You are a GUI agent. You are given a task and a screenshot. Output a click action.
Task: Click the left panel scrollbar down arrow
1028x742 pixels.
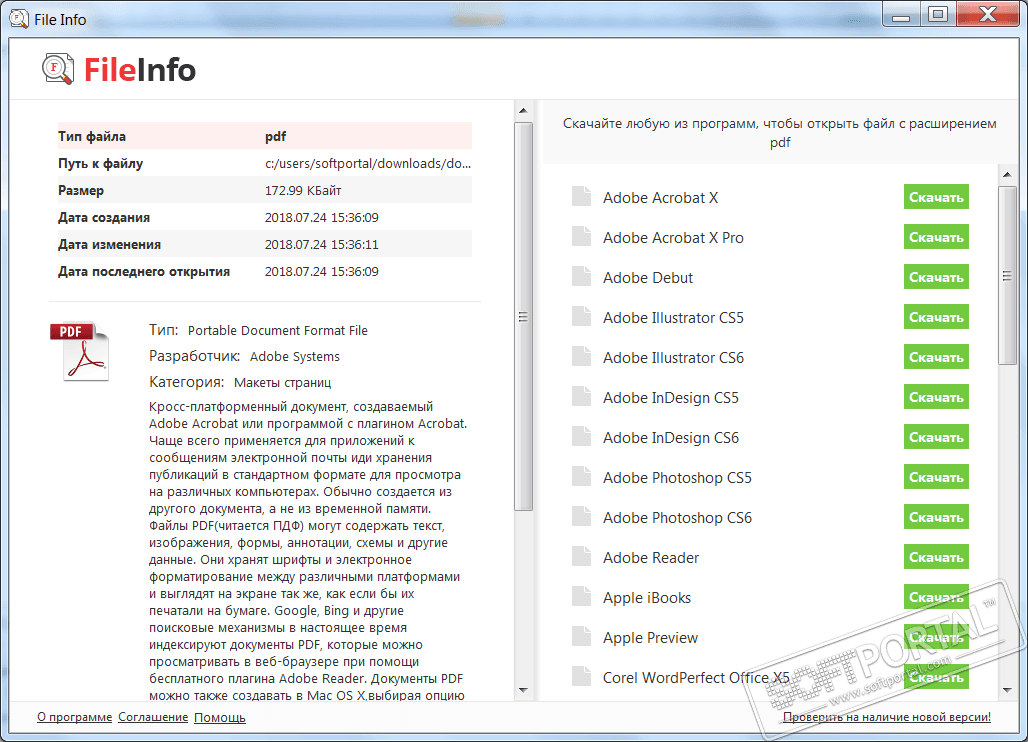(523, 690)
